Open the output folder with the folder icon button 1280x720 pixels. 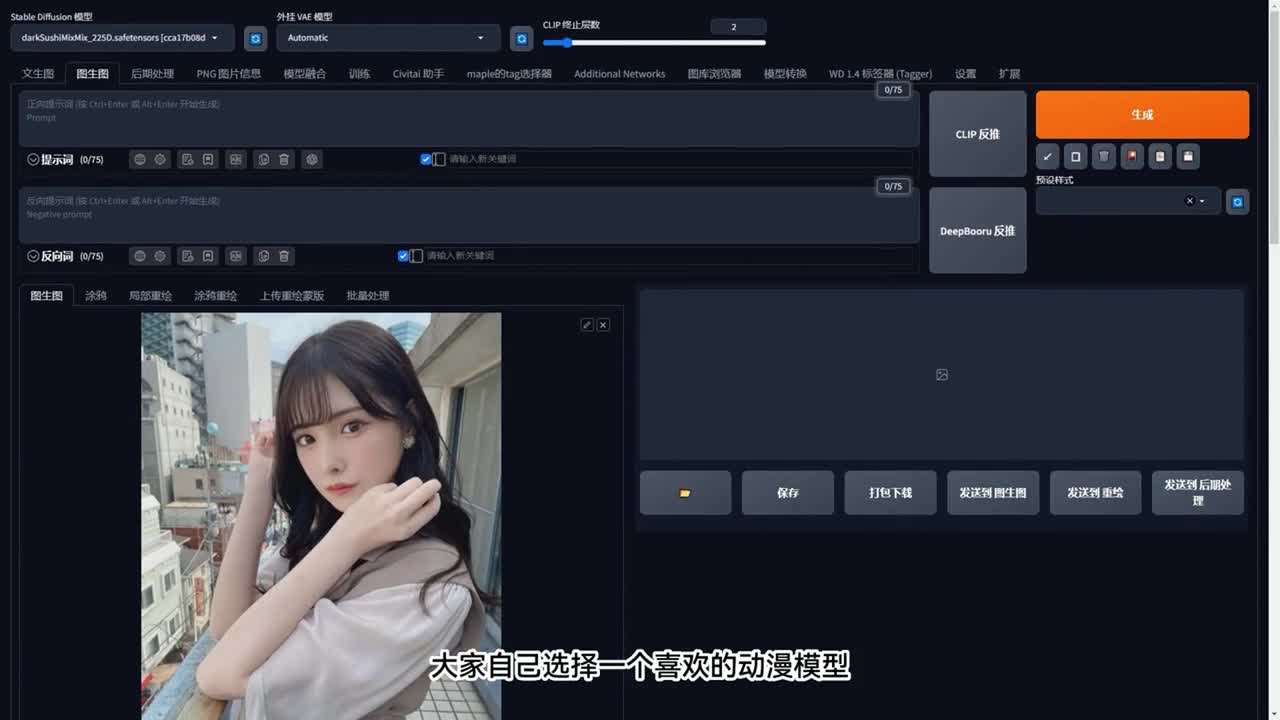[685, 493]
